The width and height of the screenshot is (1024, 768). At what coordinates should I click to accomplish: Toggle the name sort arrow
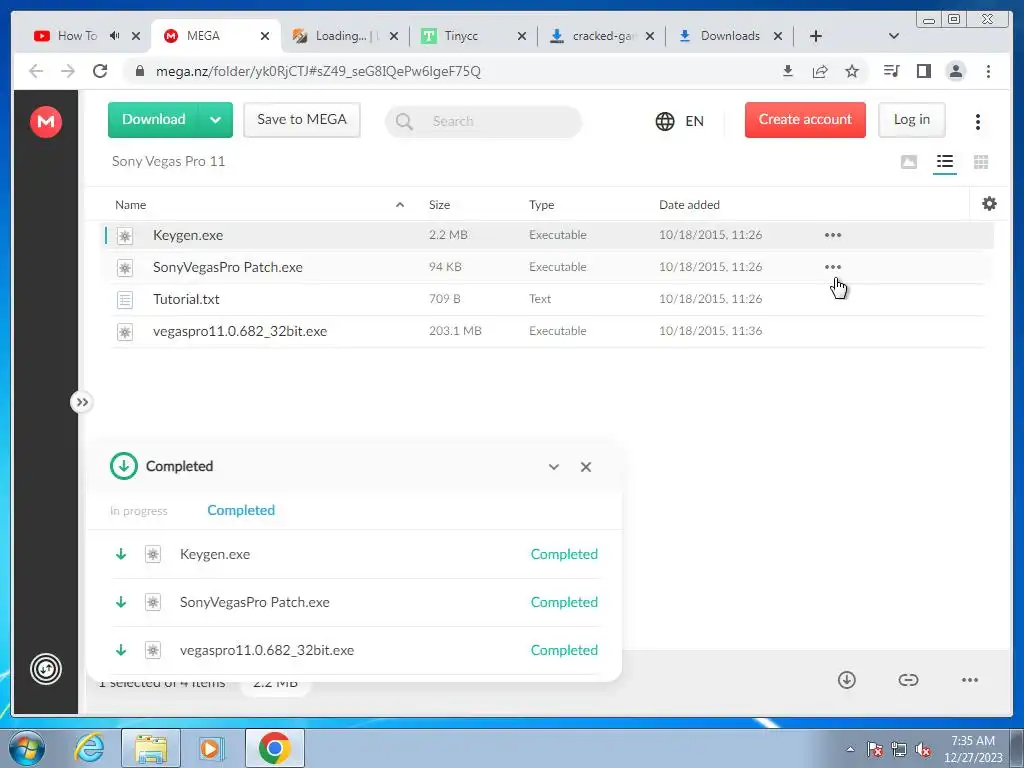(400, 205)
